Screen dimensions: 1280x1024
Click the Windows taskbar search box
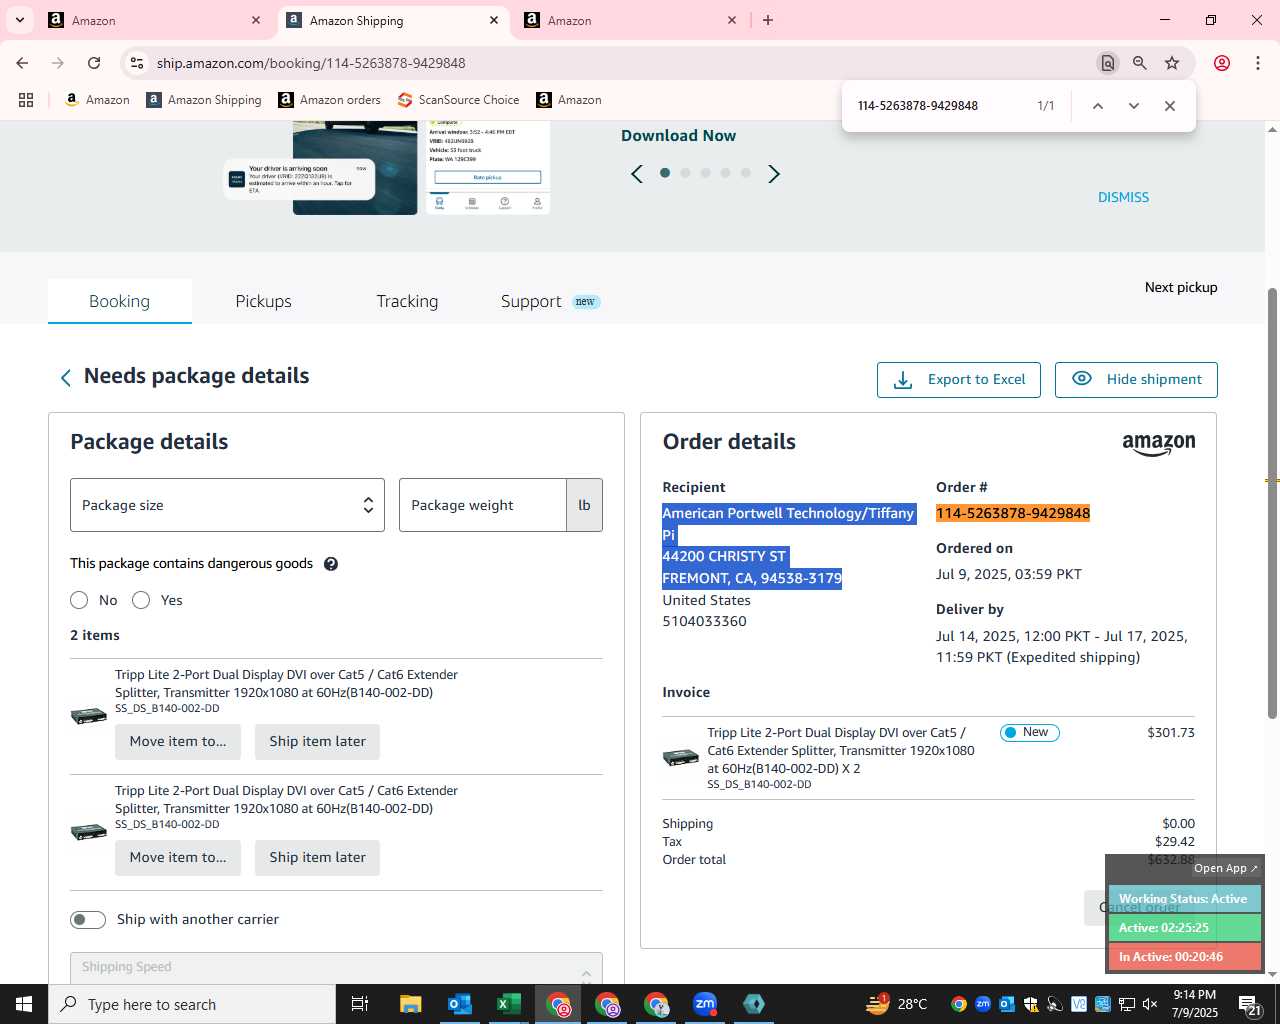192,1004
